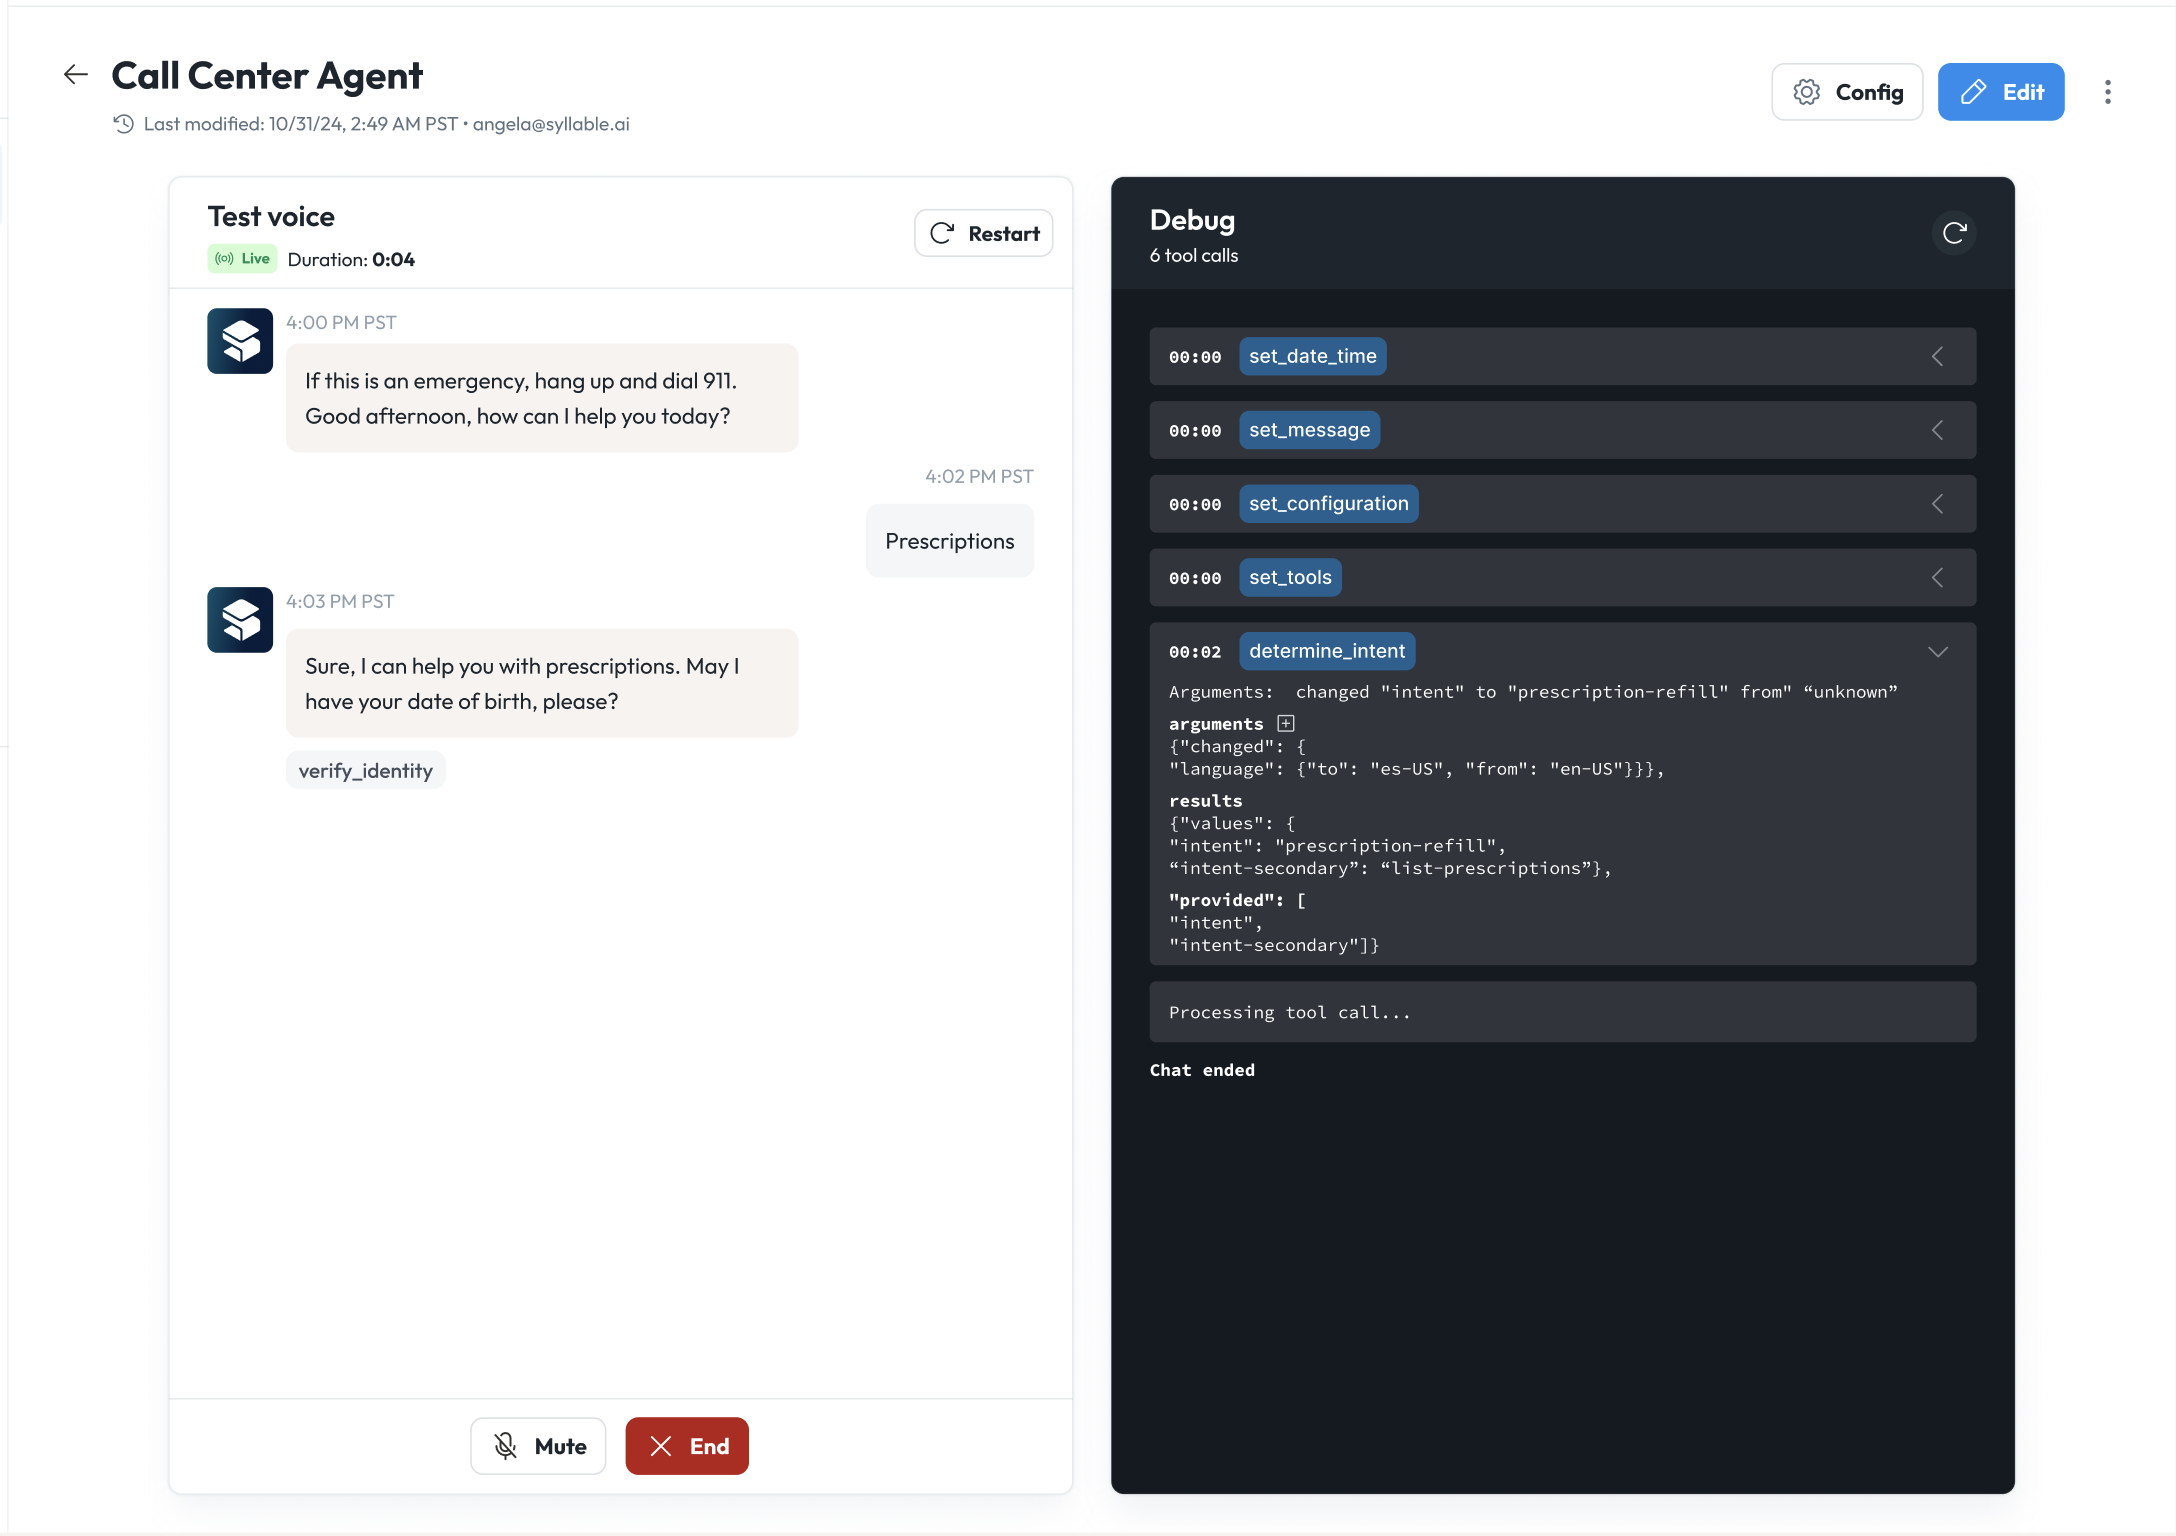Click the agent avatar on 4:00 PM message
This screenshot has width=2176, height=1536.
tap(240, 341)
